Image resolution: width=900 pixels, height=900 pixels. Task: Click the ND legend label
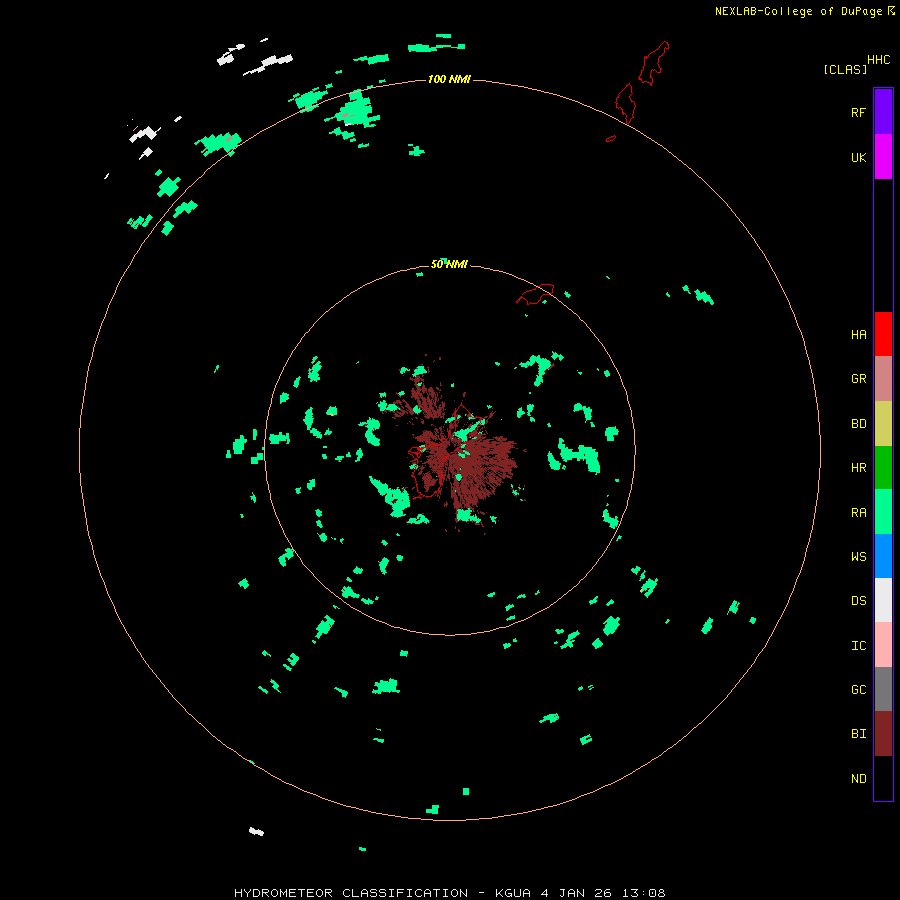858,779
